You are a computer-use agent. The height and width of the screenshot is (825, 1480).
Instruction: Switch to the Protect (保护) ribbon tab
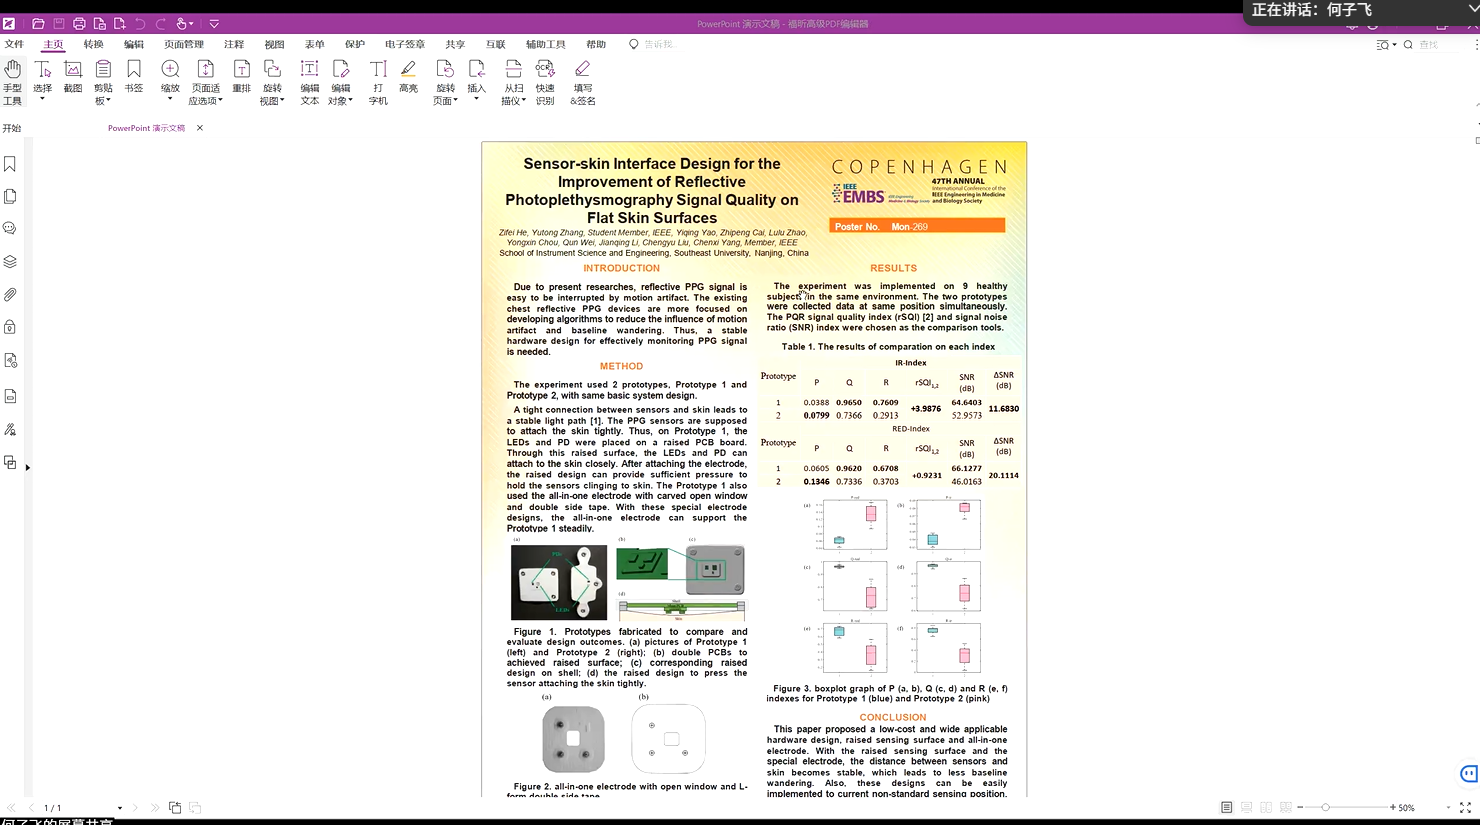click(x=354, y=44)
